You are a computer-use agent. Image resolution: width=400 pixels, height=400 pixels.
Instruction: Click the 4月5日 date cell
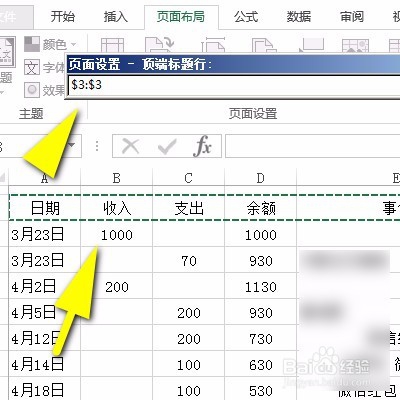pyautogui.click(x=45, y=312)
